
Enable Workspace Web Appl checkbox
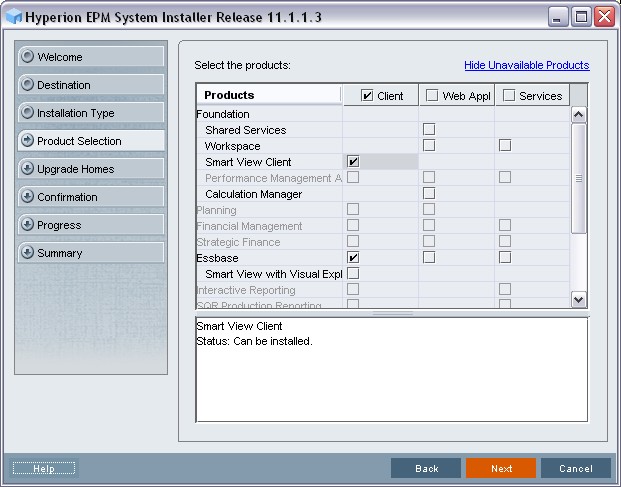[x=429, y=145]
